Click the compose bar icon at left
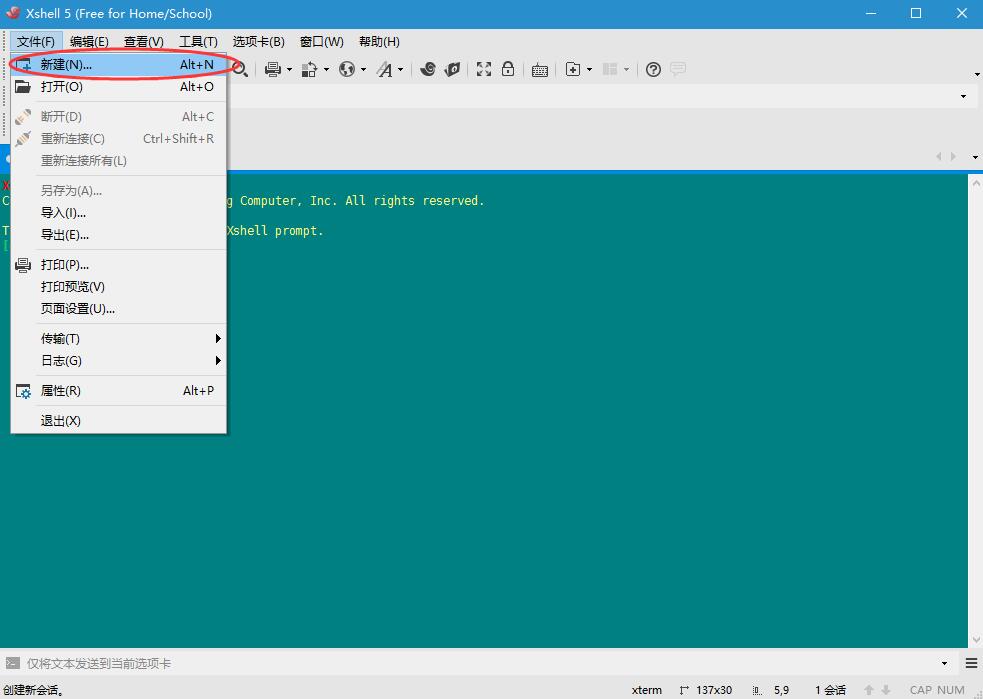Viewport: 983px width, 699px height. 13,663
